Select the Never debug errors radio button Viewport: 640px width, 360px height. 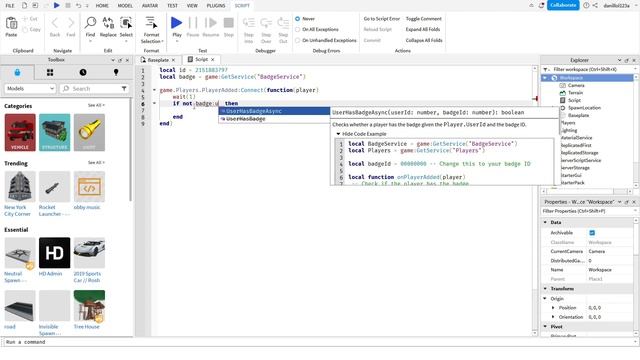tap(298, 19)
